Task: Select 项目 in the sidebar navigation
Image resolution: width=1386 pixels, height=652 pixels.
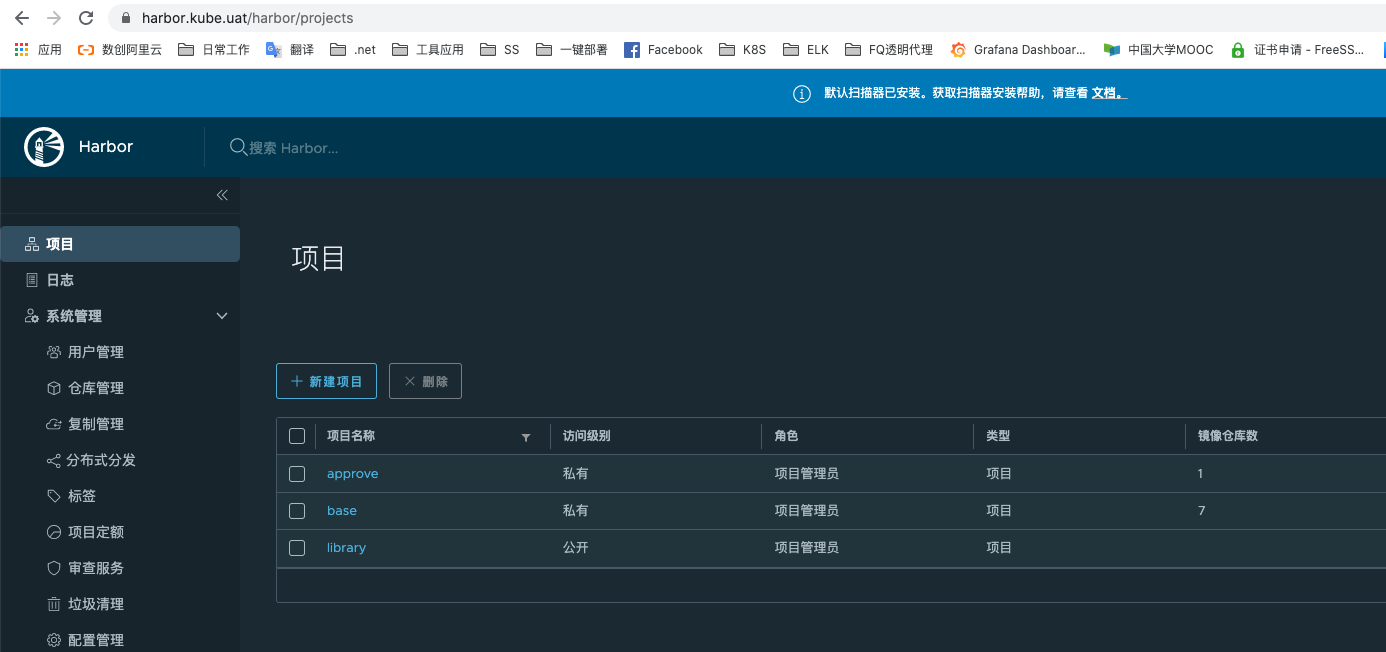Action: click(60, 244)
